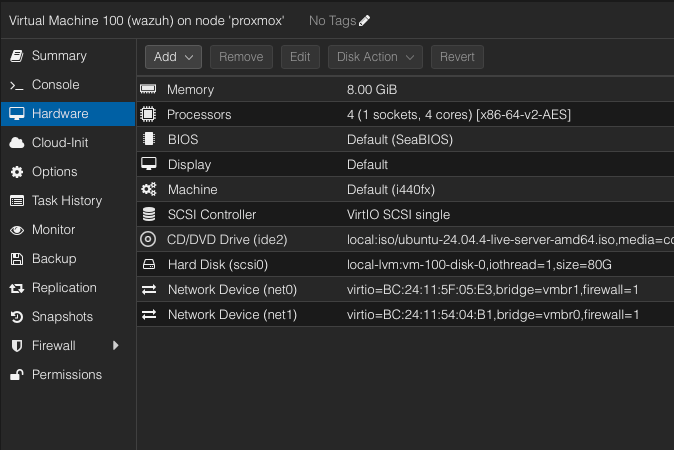Open the Disk Action dropdown menu
Image resolution: width=674 pixels, height=450 pixels.
(375, 57)
